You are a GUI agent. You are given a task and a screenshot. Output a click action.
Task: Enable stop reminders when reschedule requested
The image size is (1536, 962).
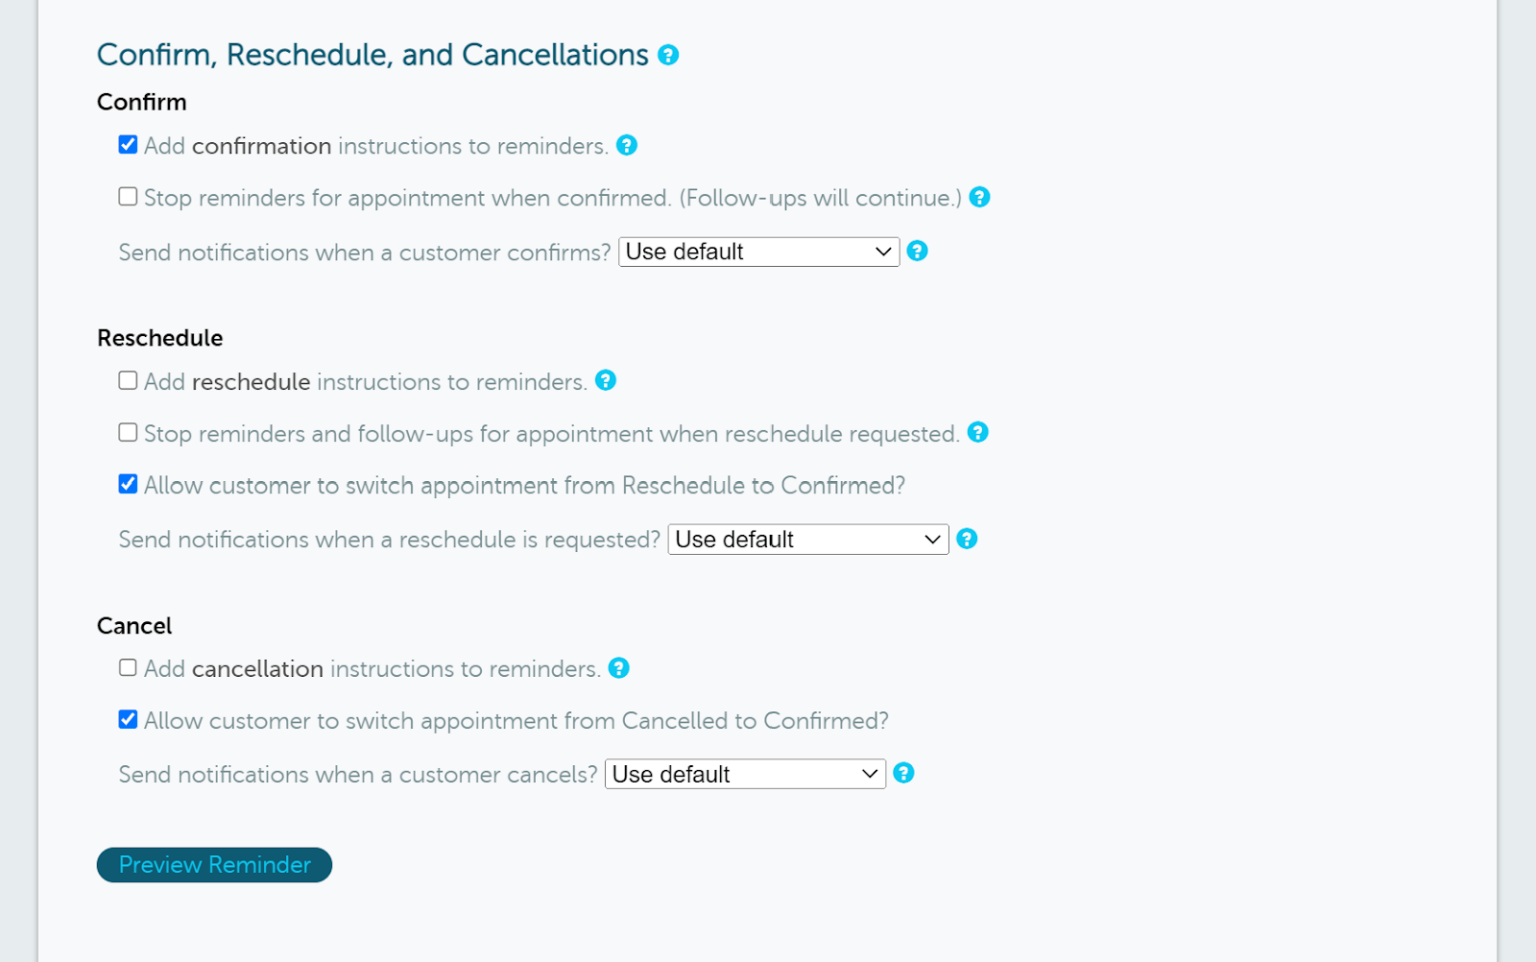(127, 432)
